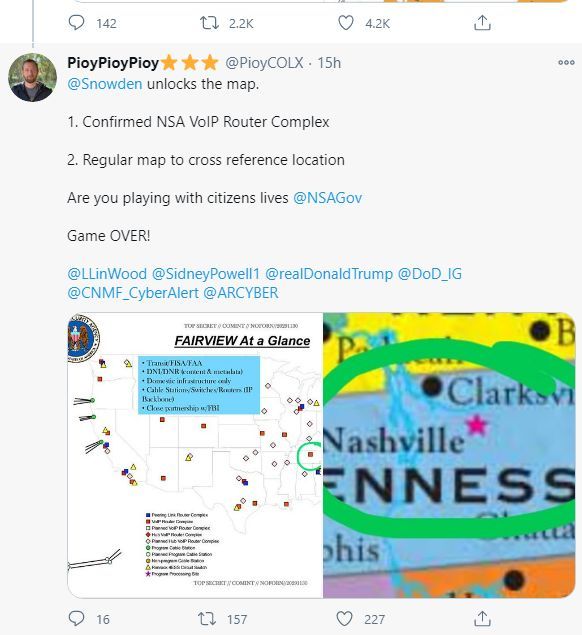582x635 pixels.
Task: Click reply icon on top tweet with 142 replies
Action: click(x=76, y=23)
